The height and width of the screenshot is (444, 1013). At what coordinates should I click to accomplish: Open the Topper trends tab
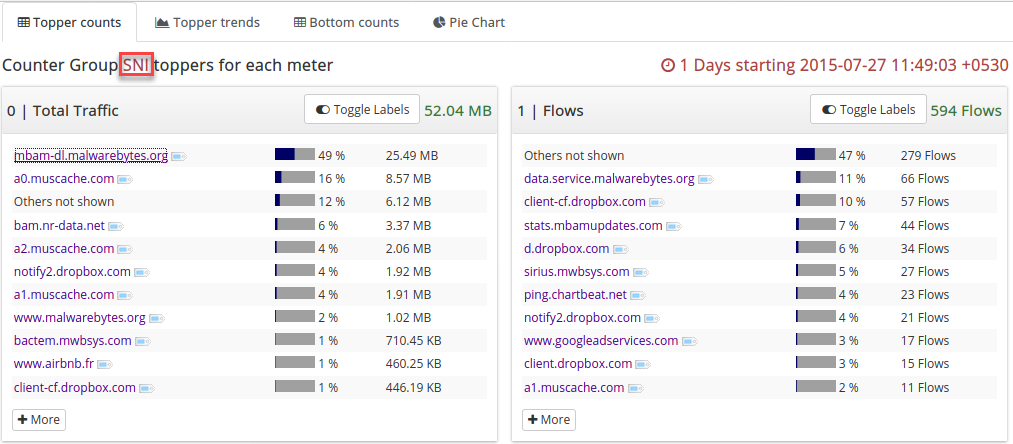pyautogui.click(x=207, y=23)
